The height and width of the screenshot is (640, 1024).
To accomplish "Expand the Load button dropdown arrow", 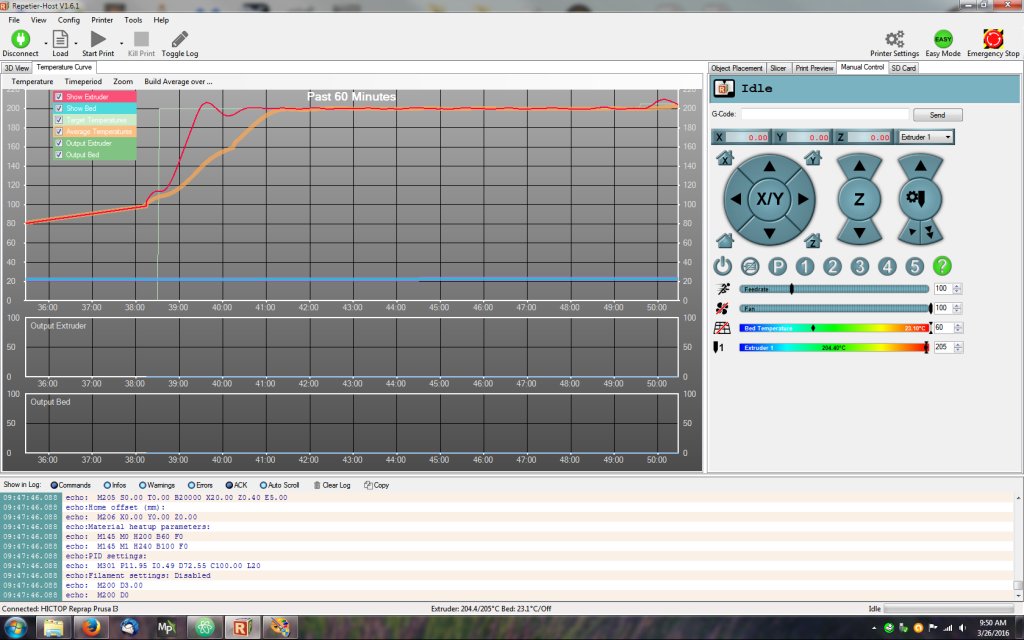I will click(x=74, y=42).
